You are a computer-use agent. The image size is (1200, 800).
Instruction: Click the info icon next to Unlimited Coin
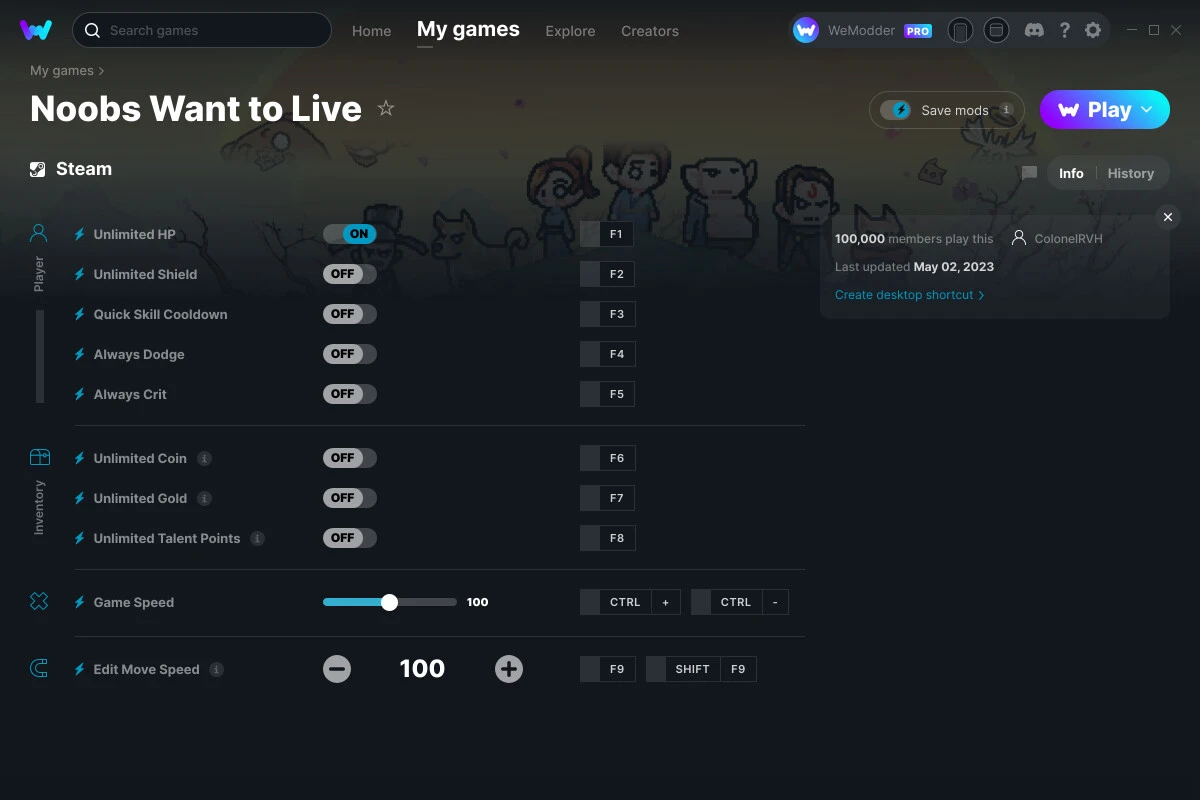point(204,458)
